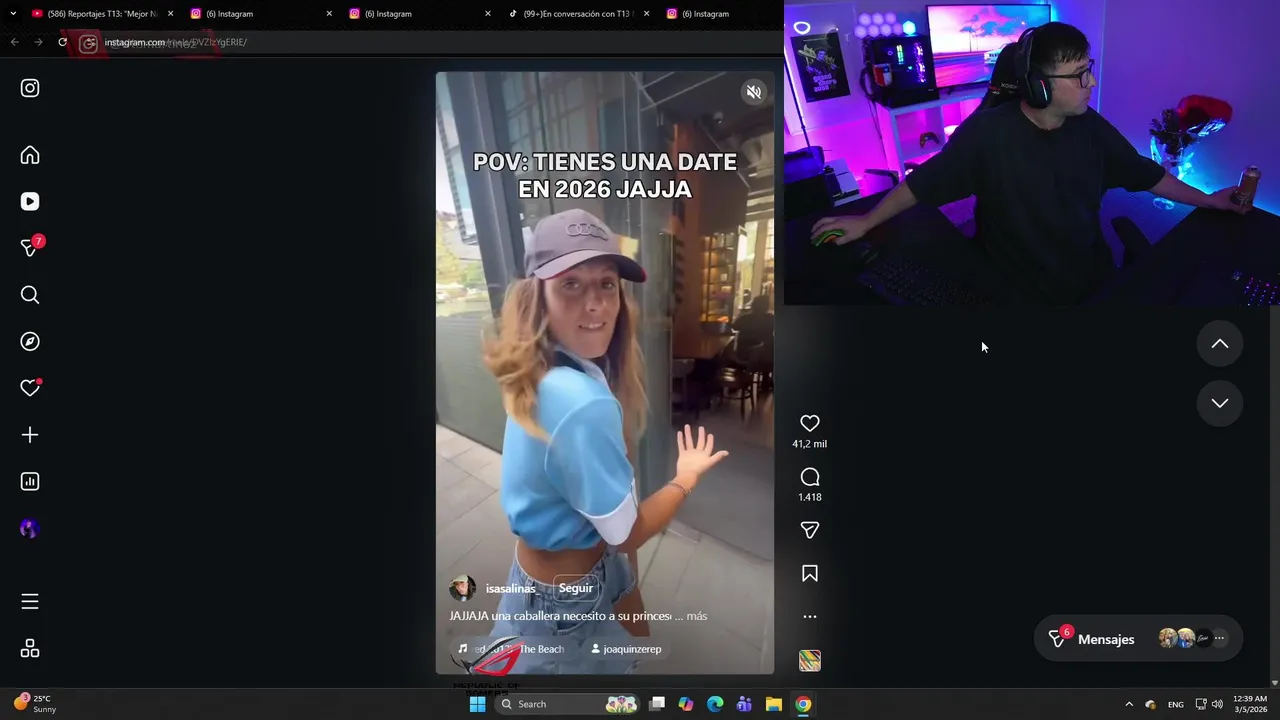Go forward in browser history

38,42
